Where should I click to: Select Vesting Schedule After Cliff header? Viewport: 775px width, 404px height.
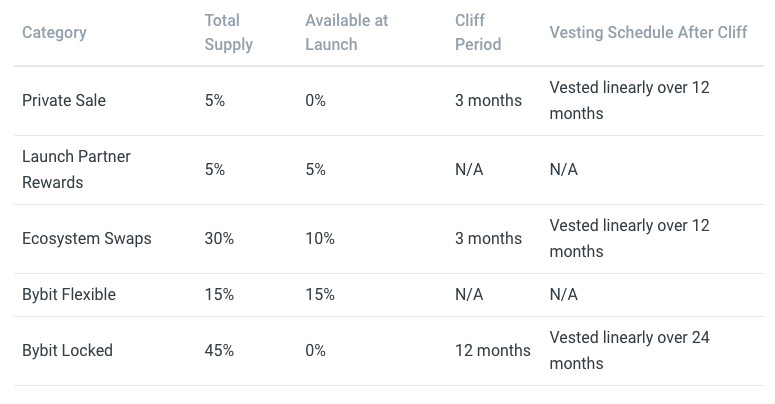648,33
